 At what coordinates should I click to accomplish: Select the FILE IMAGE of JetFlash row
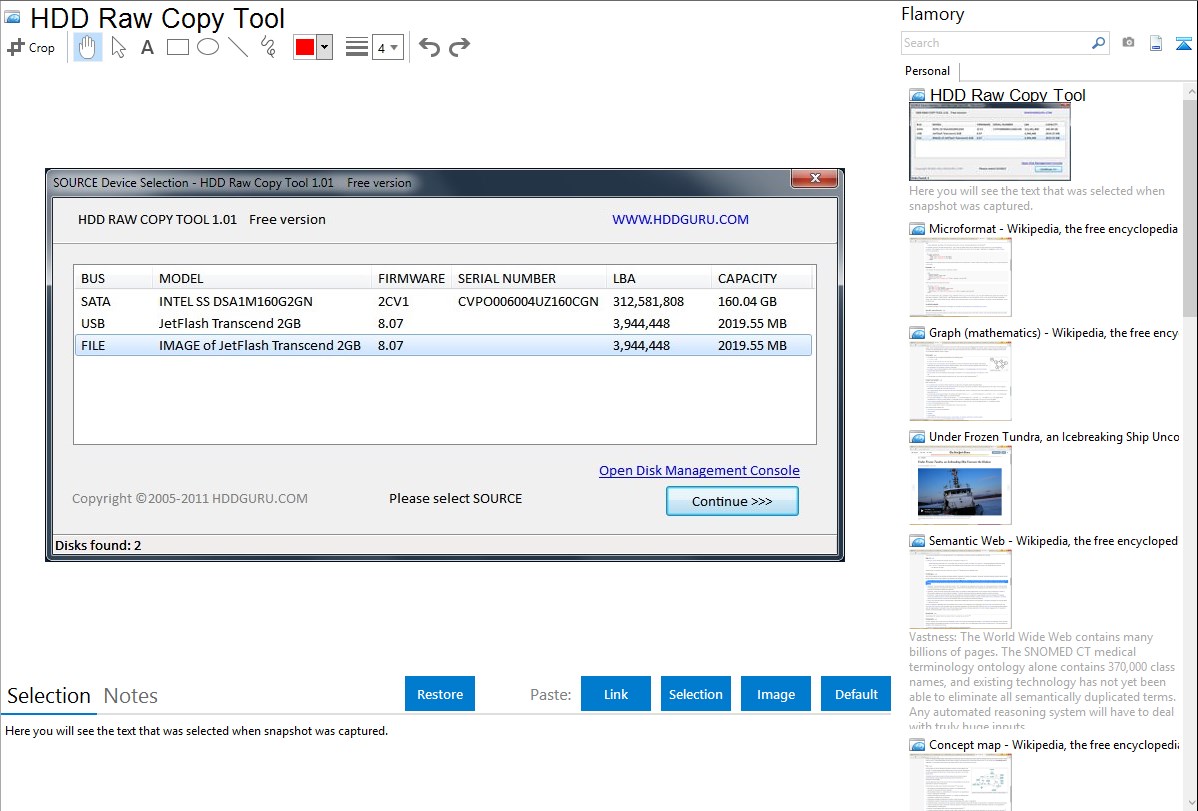(443, 345)
